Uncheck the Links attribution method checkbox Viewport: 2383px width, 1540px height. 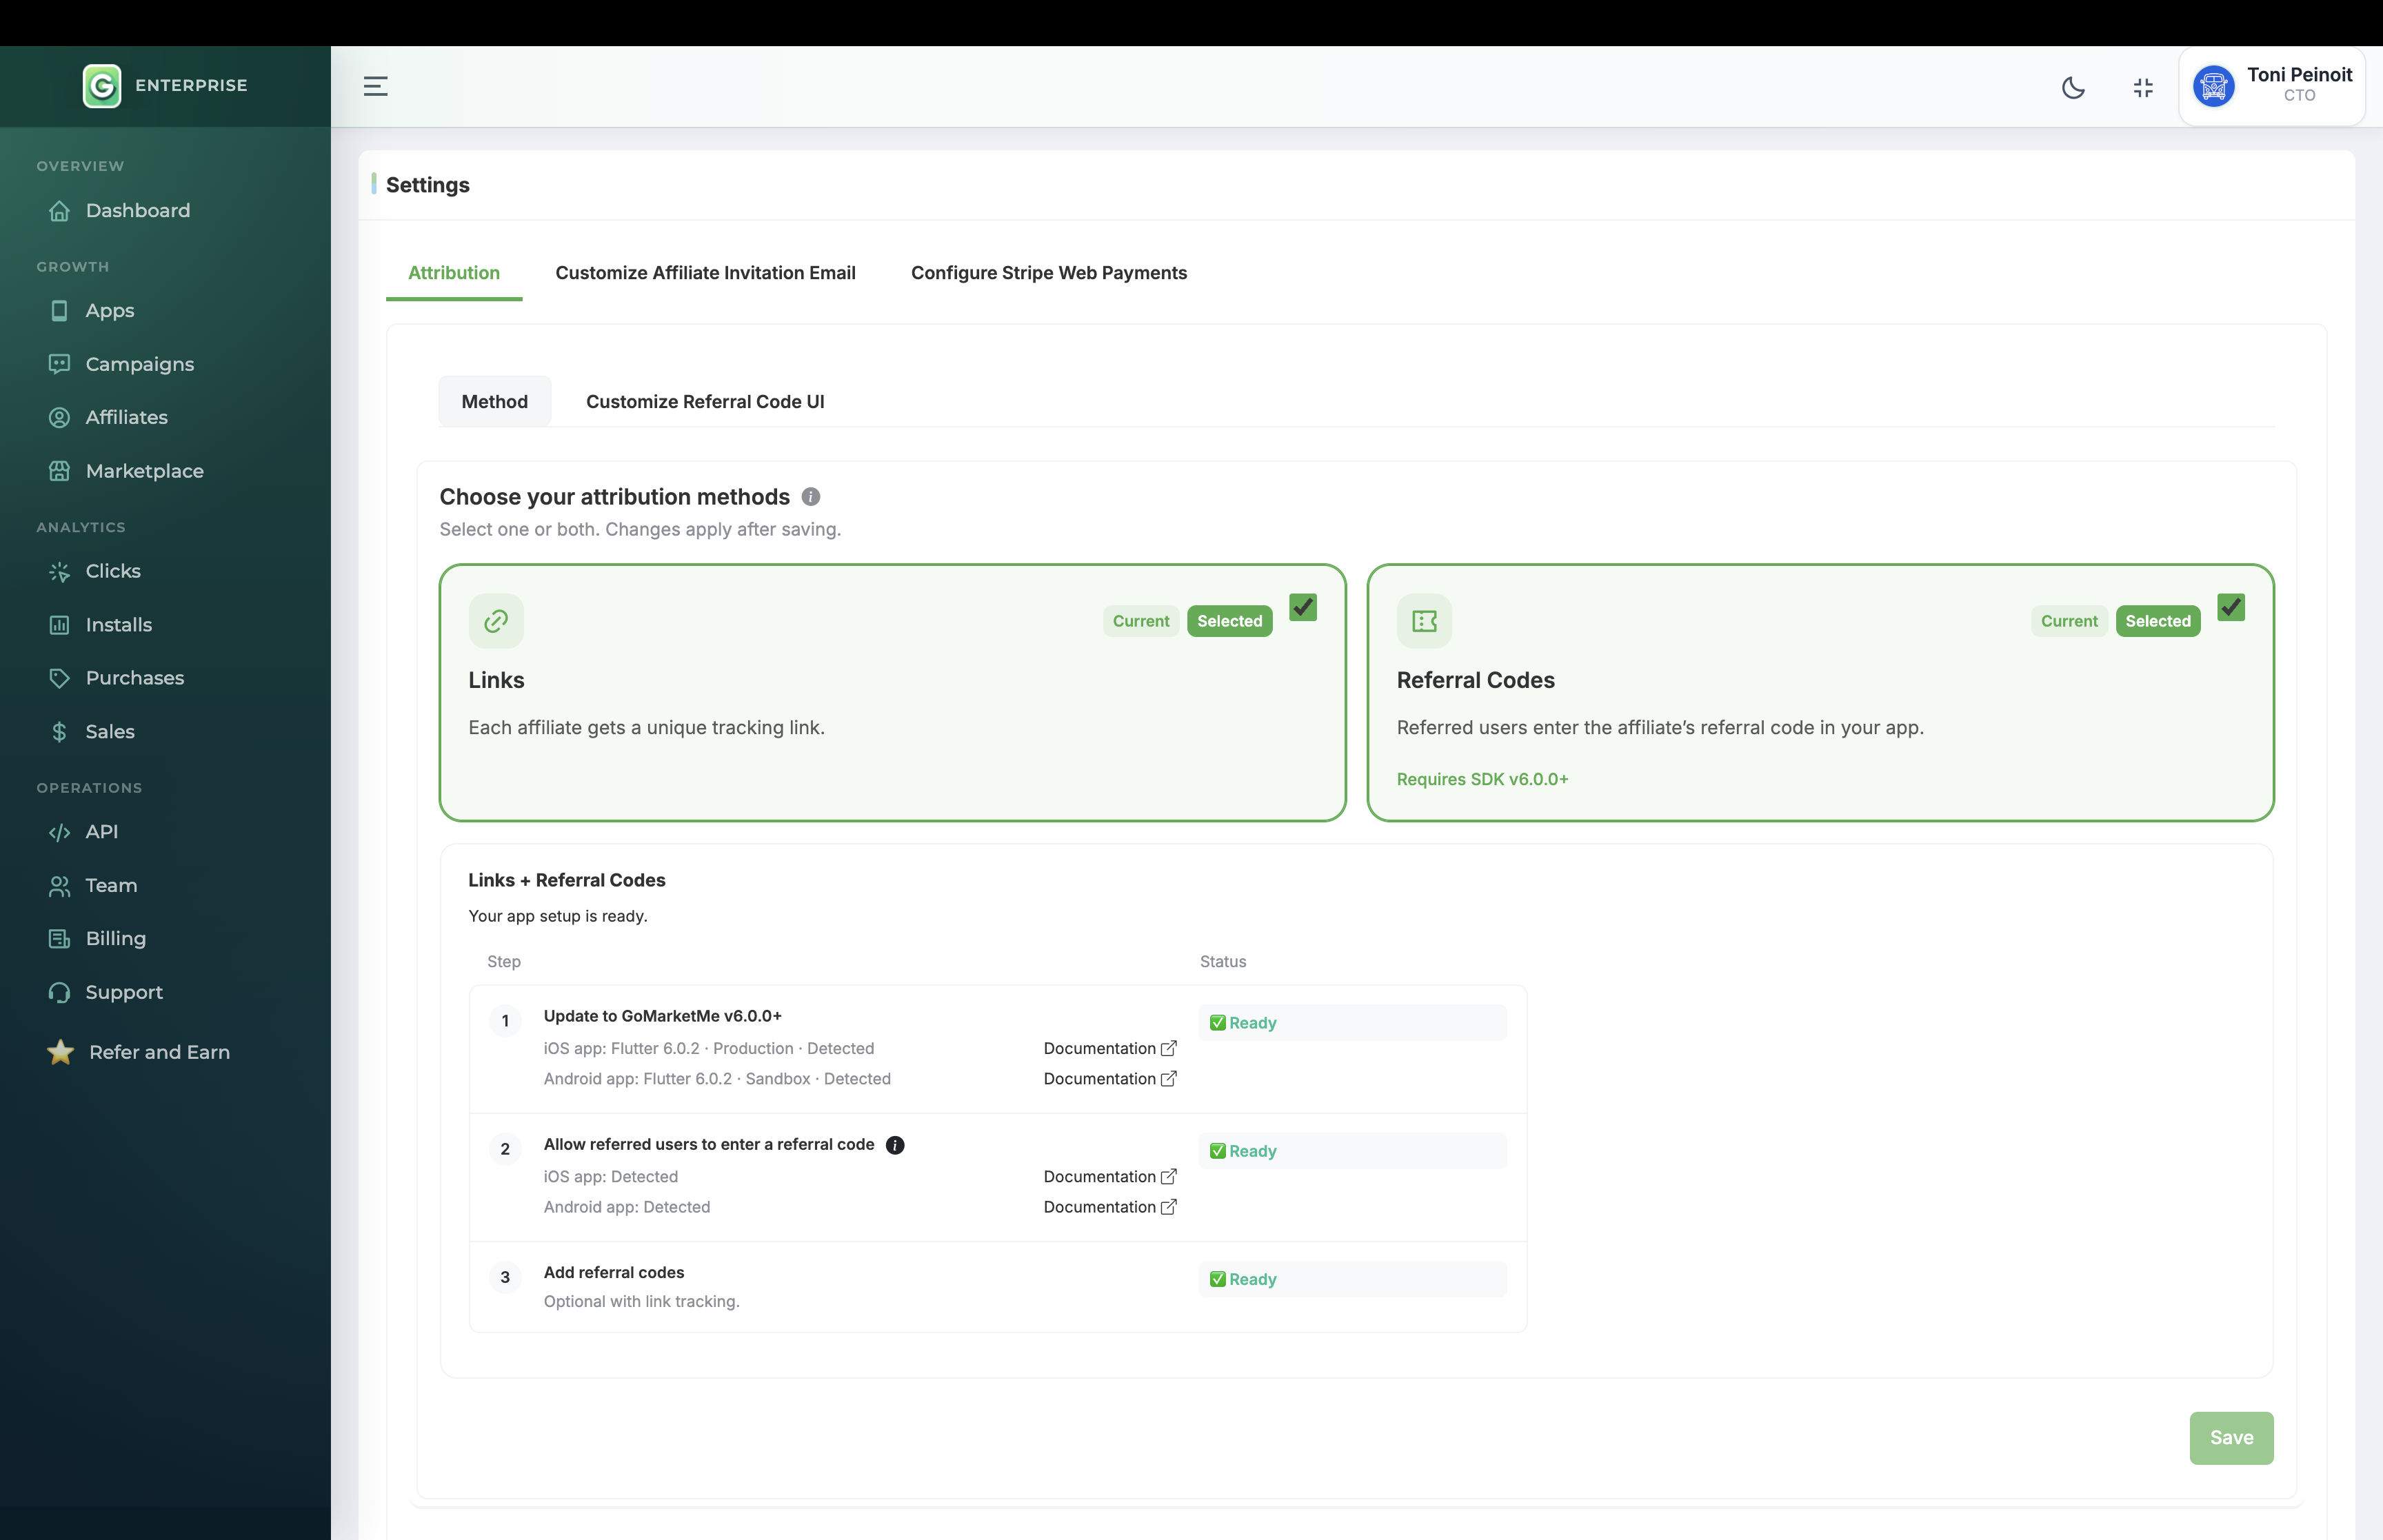coord(1303,607)
